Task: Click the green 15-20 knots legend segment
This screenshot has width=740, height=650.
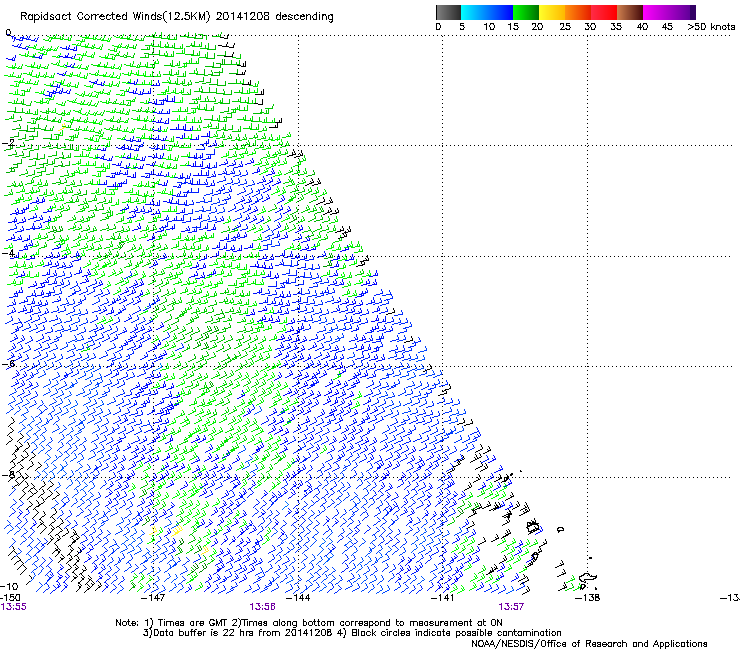Action: 526,12
